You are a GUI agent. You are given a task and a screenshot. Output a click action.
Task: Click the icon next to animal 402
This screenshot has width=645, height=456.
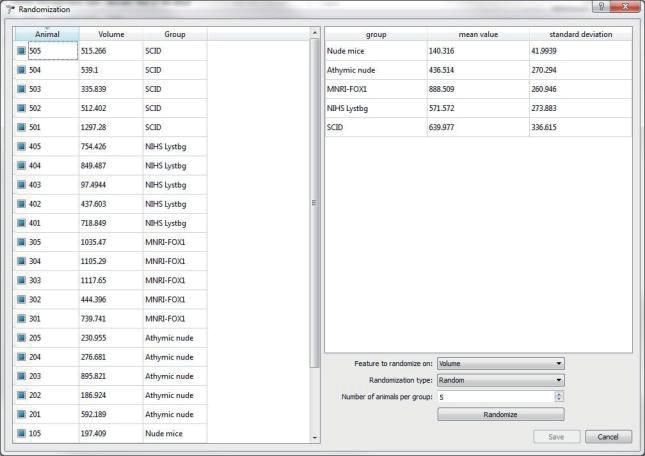click(x=21, y=204)
